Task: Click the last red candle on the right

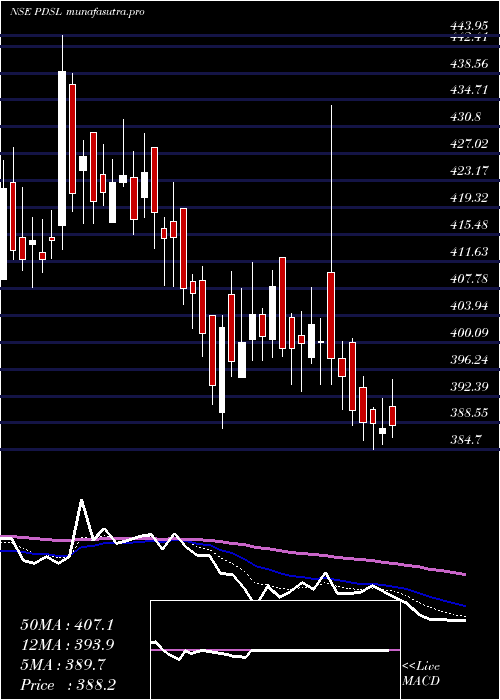Action: pos(392,416)
